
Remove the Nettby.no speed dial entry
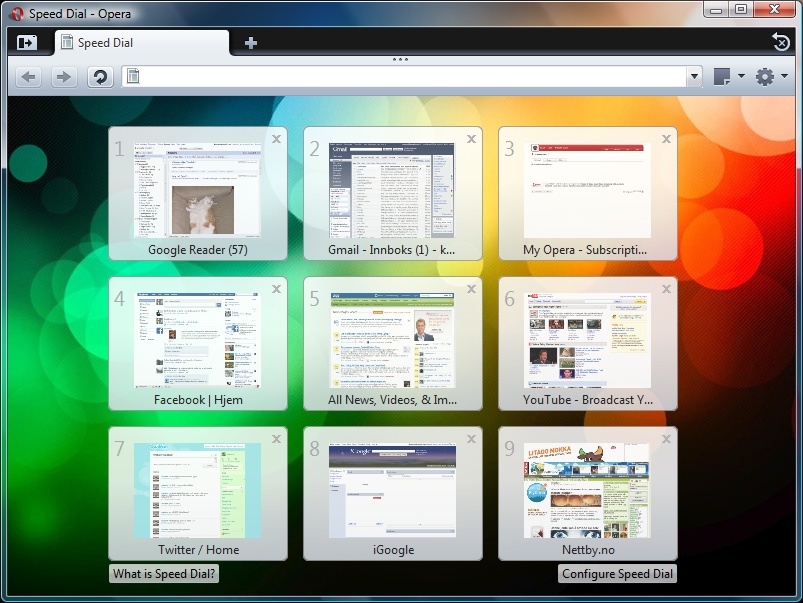(x=666, y=439)
